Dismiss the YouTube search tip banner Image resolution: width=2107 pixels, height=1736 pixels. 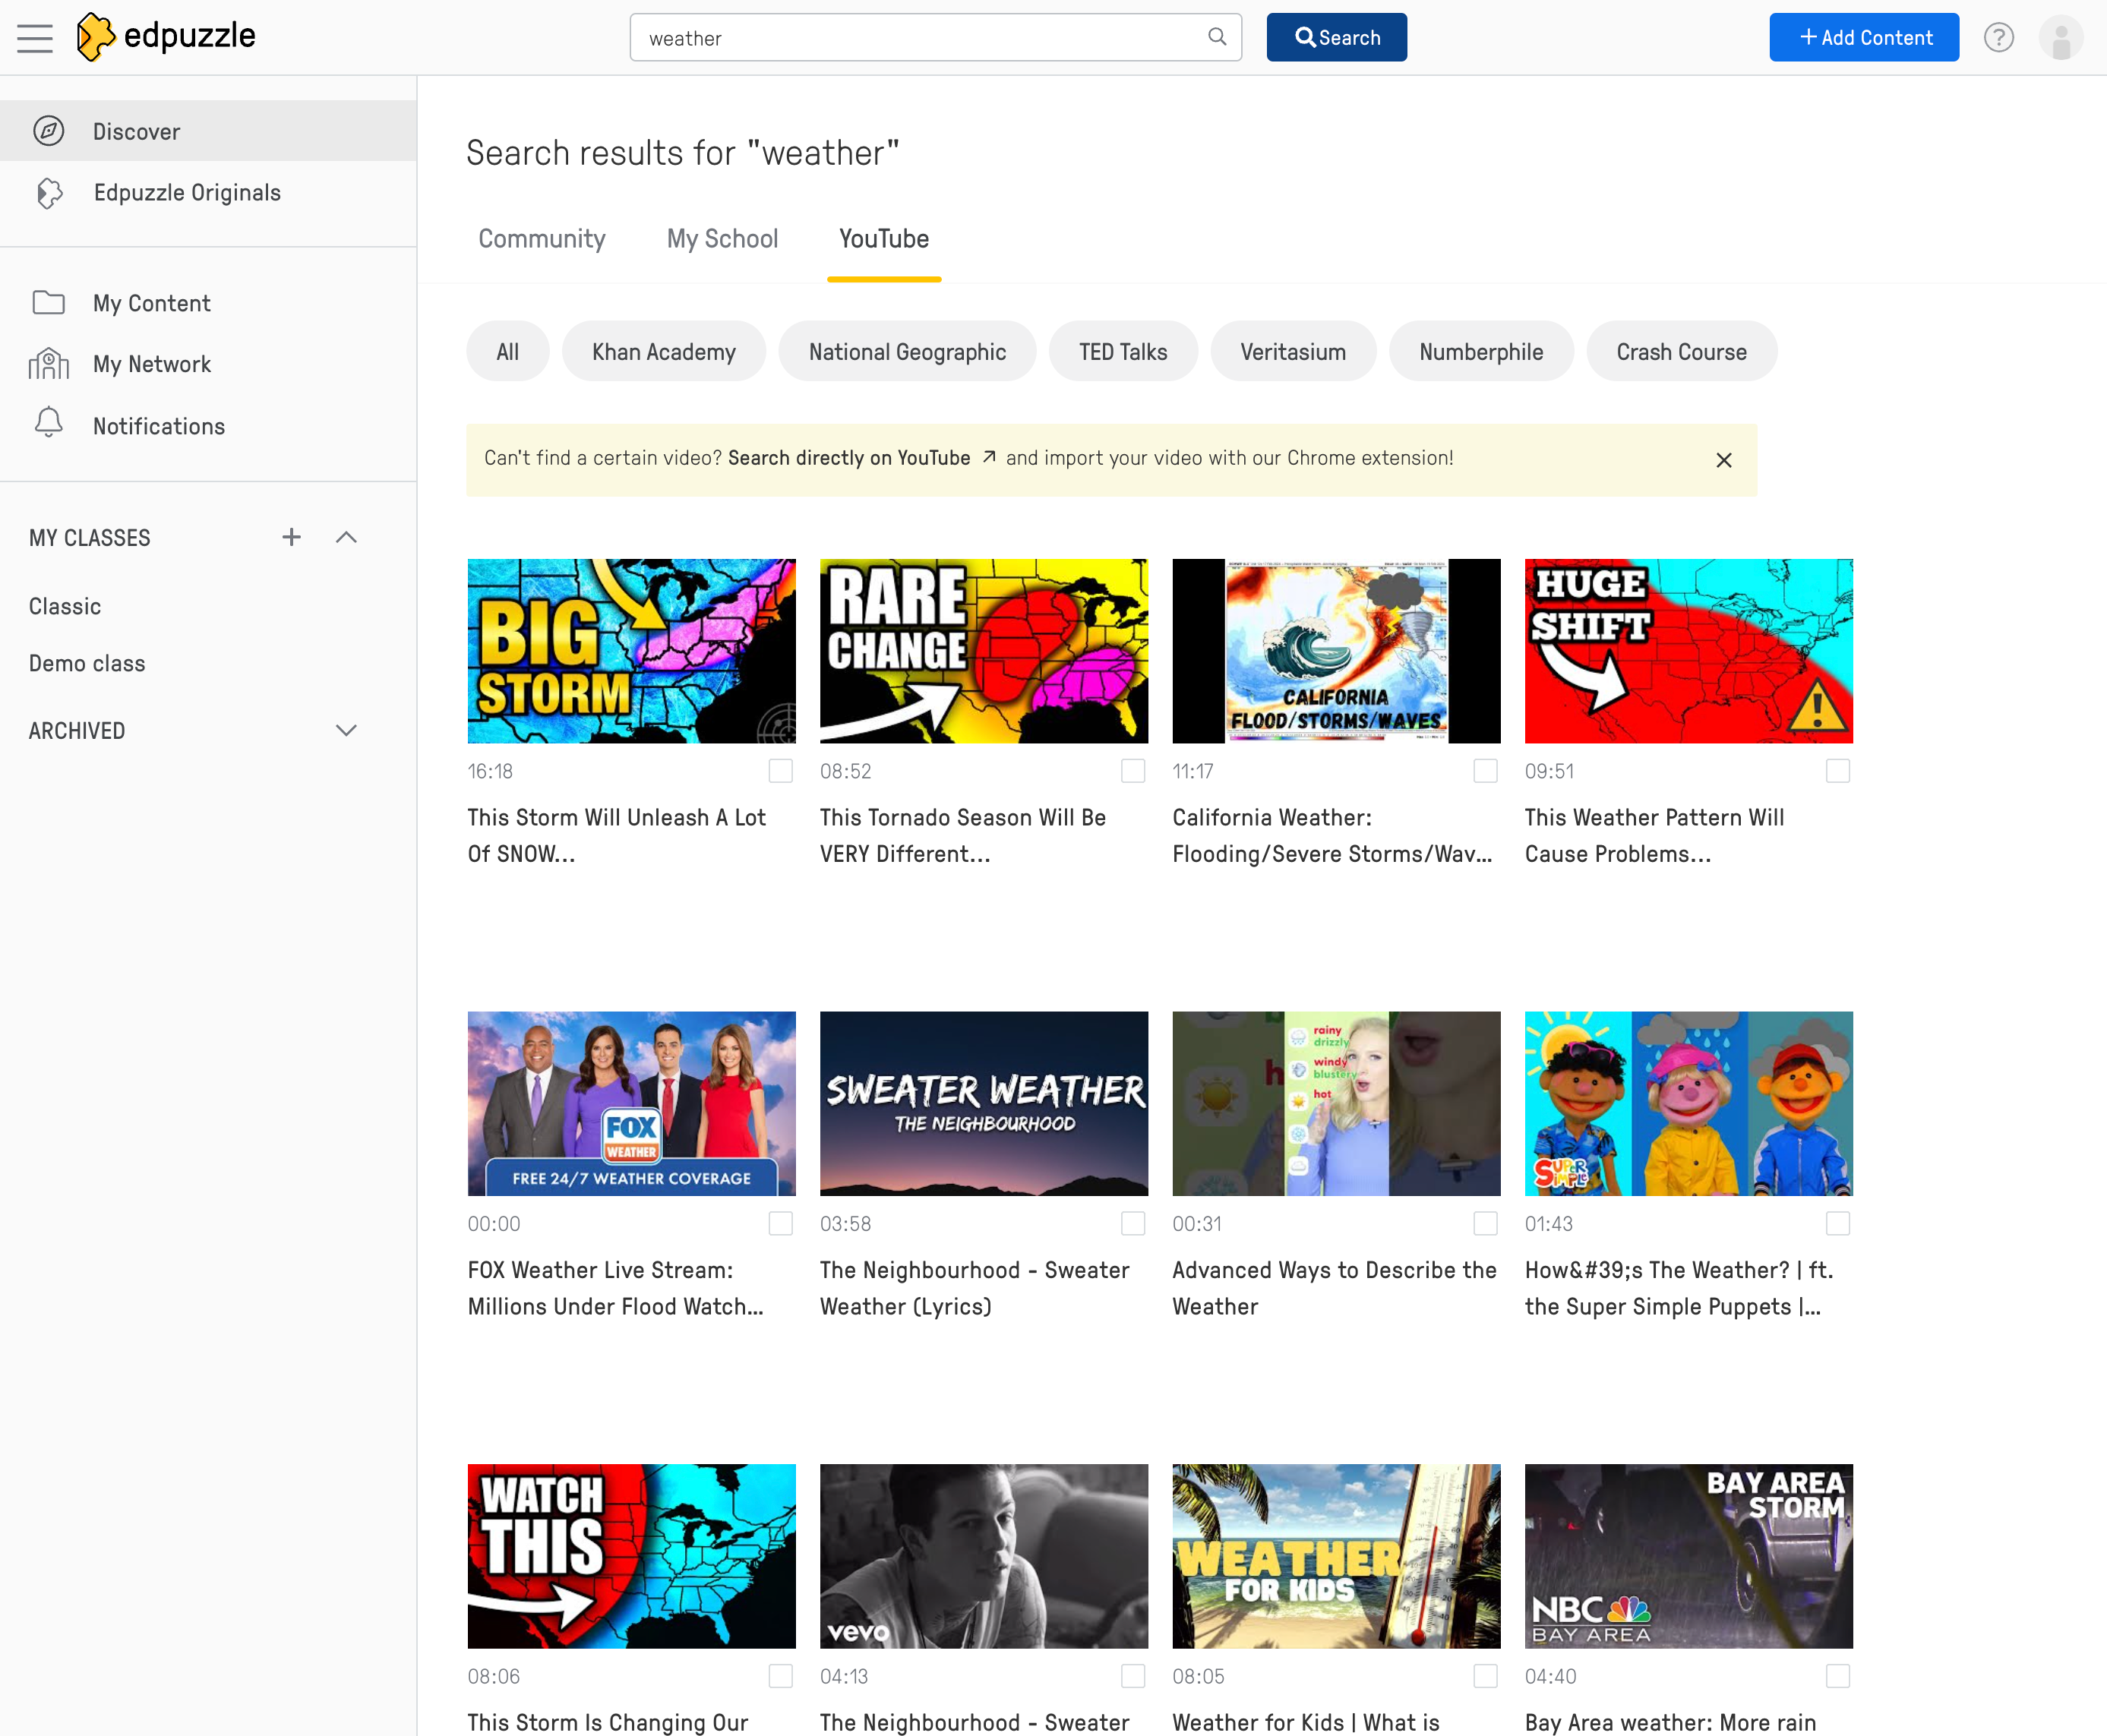pyautogui.click(x=1723, y=460)
